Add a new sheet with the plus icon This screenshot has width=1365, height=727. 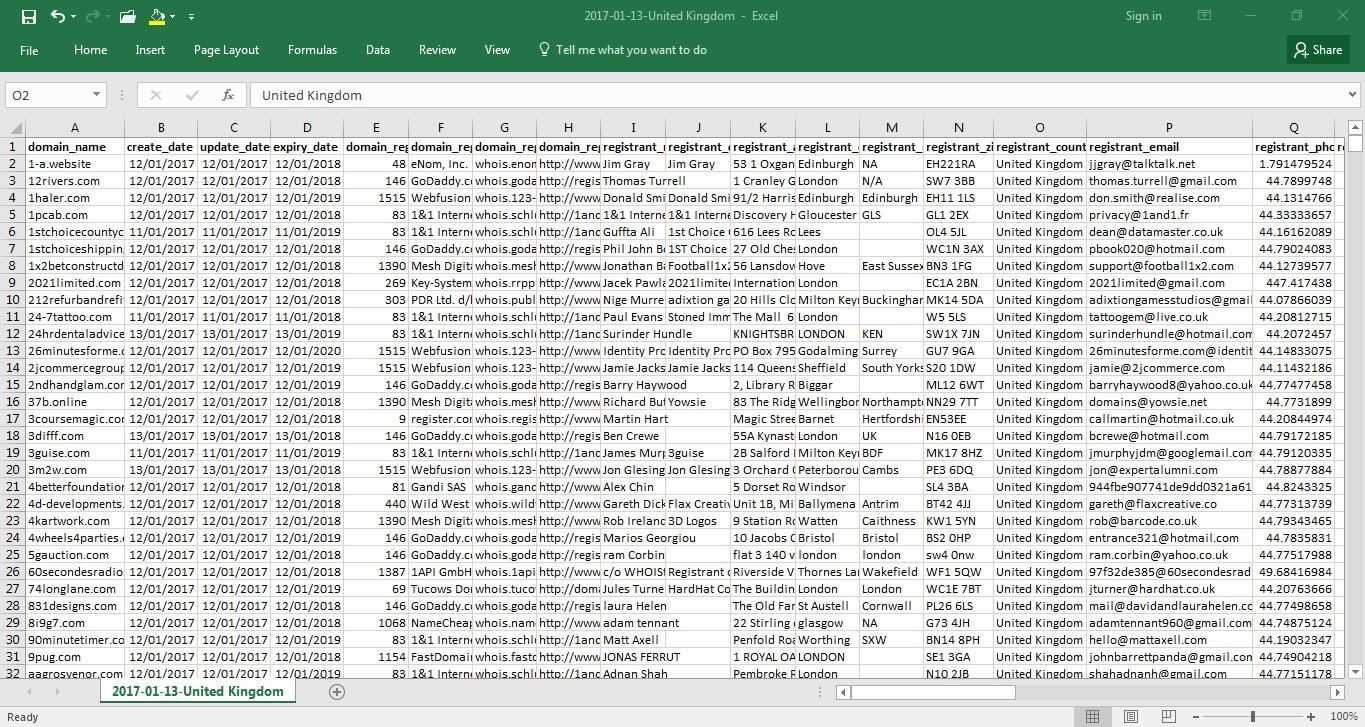(x=337, y=692)
